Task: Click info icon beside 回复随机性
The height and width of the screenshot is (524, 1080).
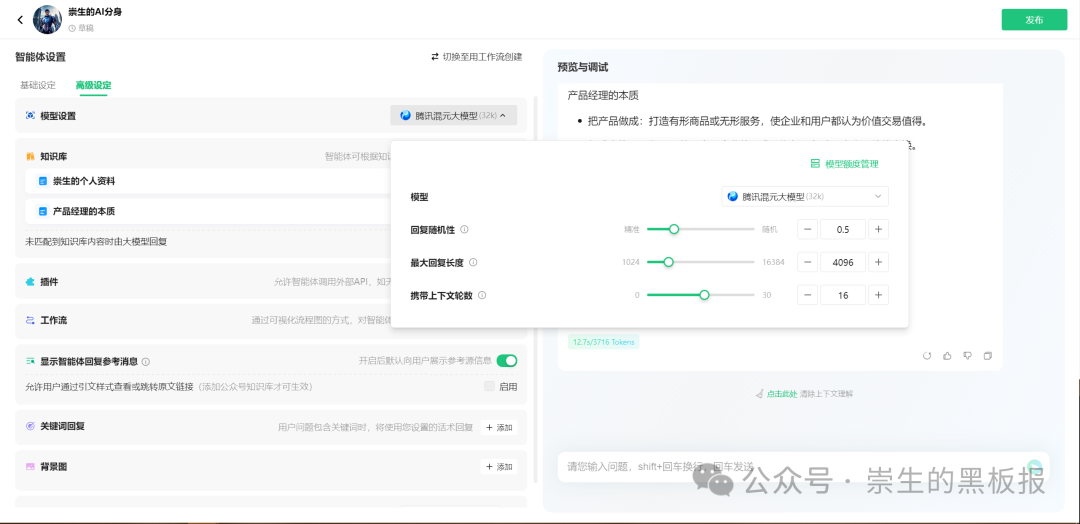Action: [x=464, y=229]
